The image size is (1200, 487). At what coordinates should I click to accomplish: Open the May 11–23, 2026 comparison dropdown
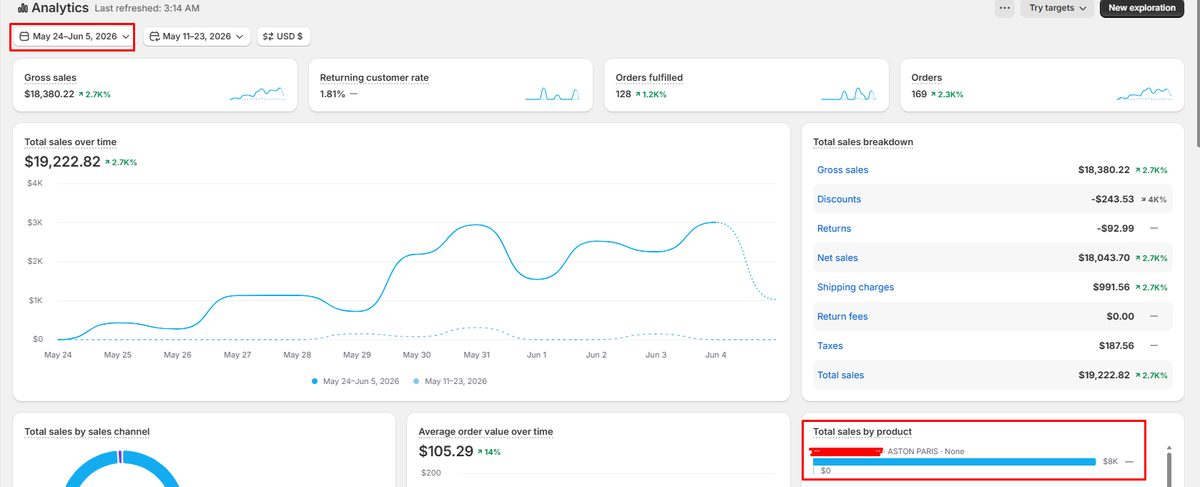[196, 36]
